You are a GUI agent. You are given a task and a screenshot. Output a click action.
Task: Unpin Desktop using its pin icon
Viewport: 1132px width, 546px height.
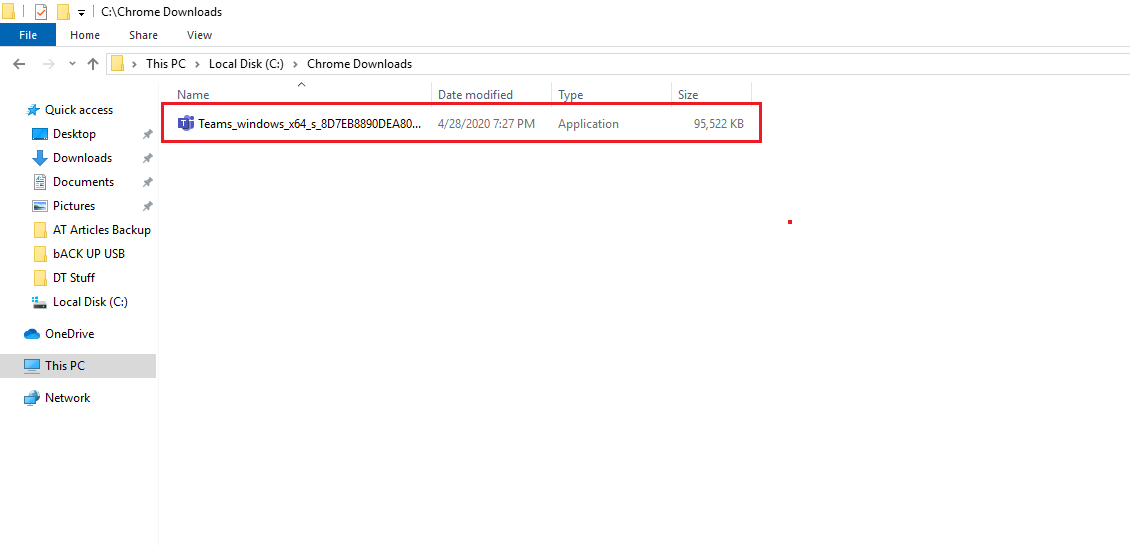pyautogui.click(x=147, y=134)
